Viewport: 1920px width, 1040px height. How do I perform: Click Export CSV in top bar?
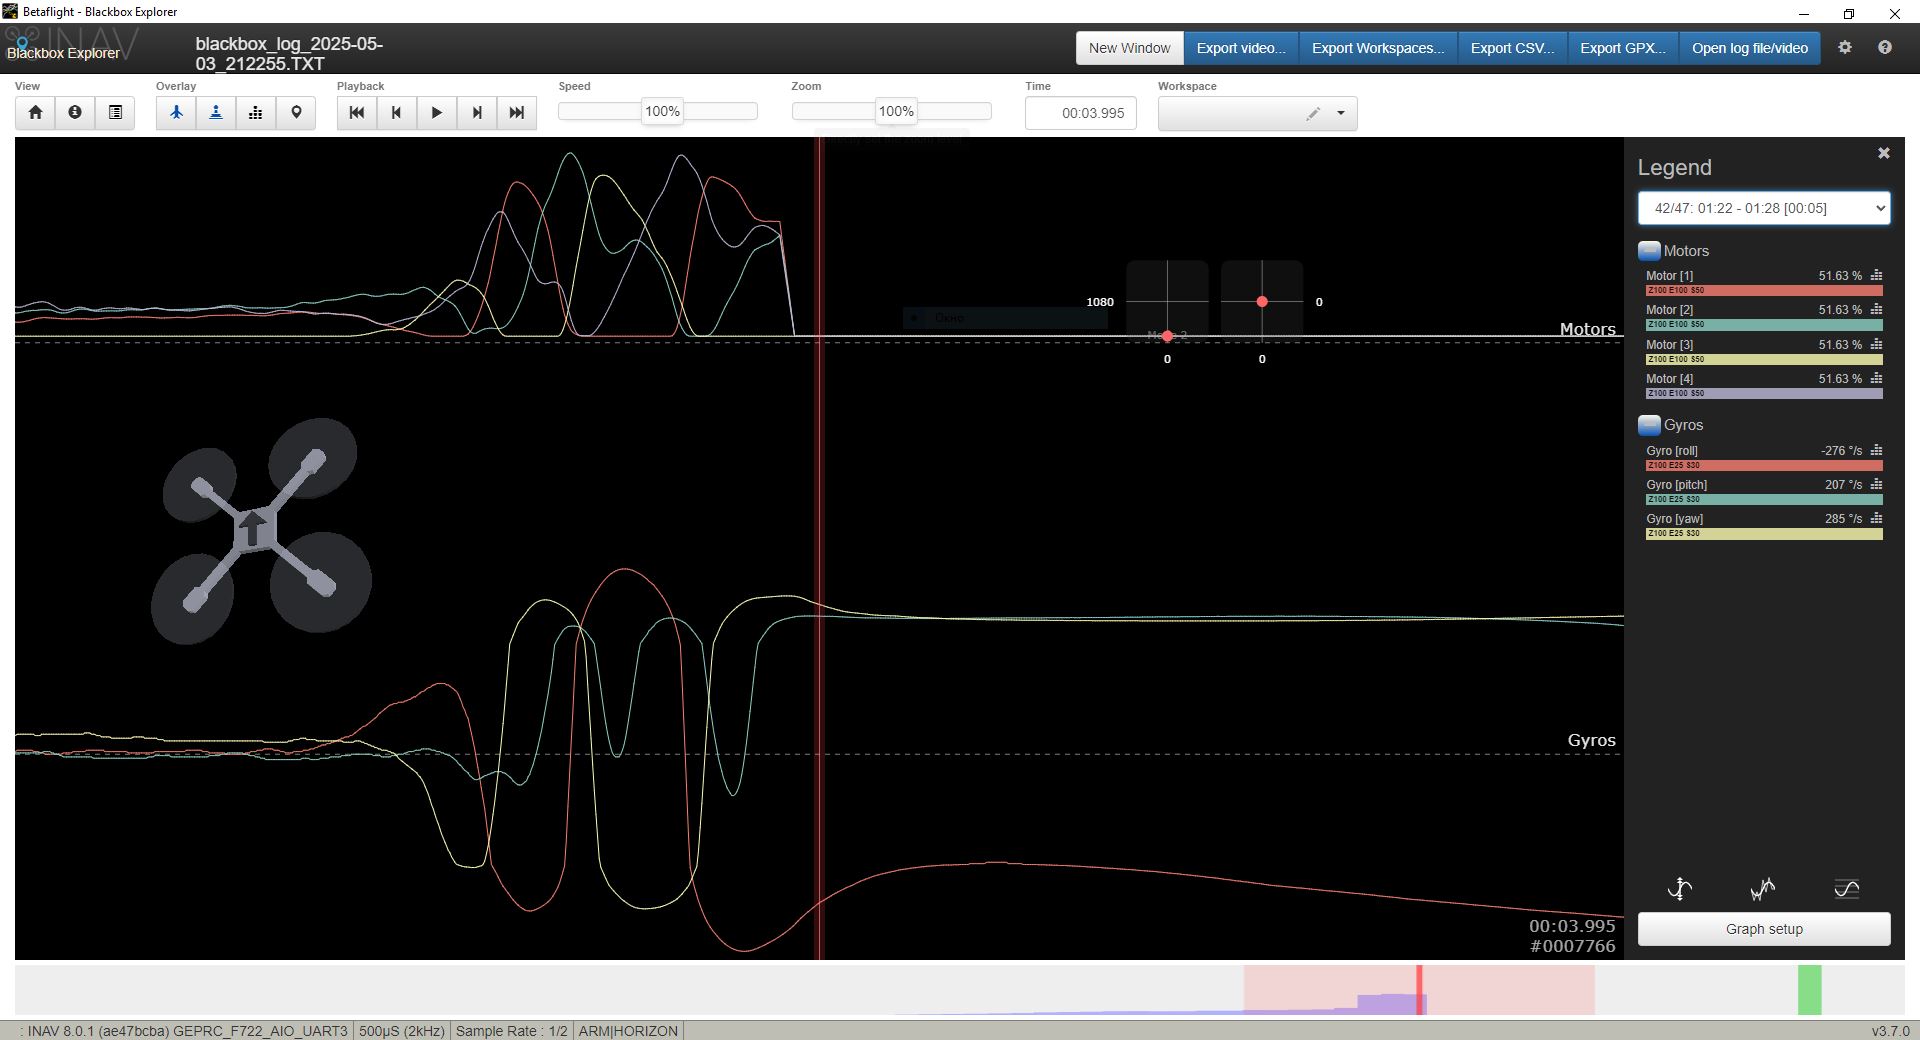pos(1511,48)
